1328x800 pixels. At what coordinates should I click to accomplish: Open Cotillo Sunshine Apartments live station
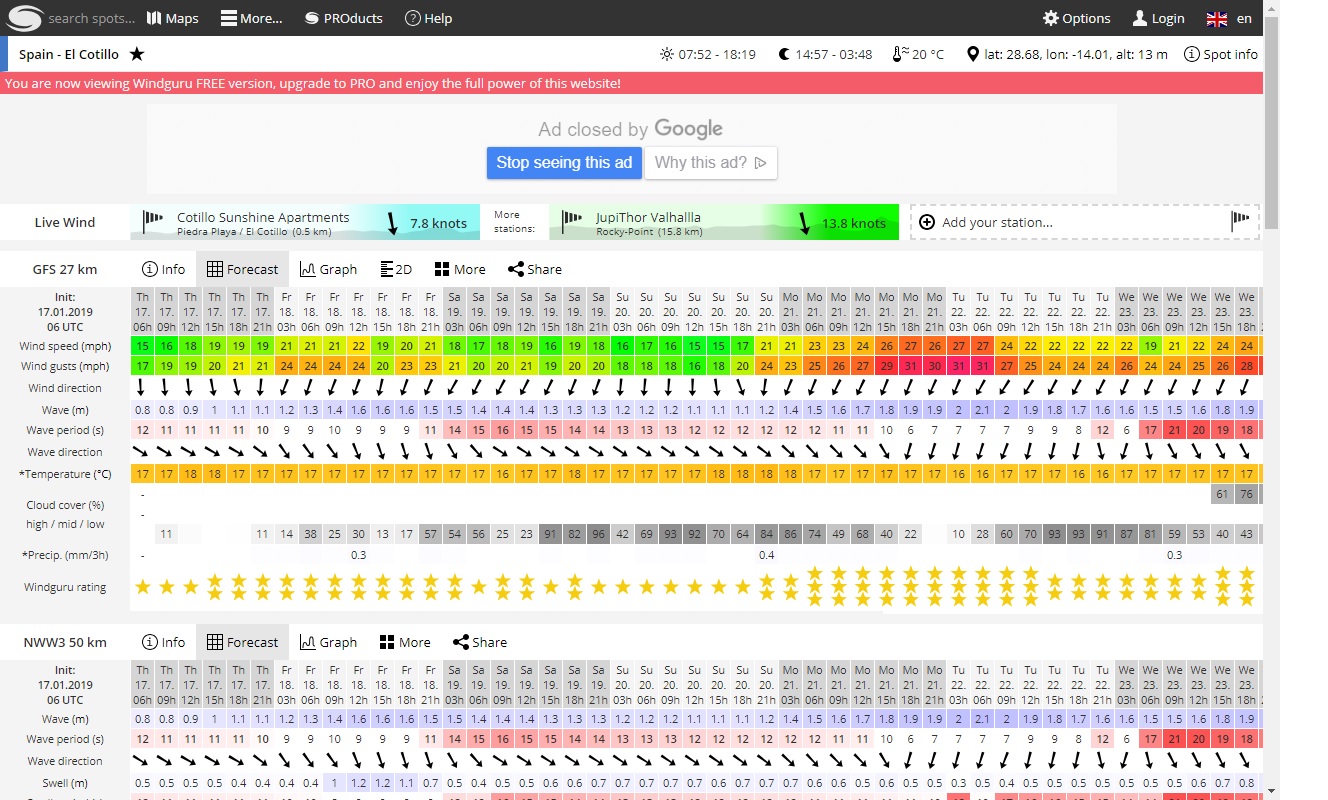(304, 222)
